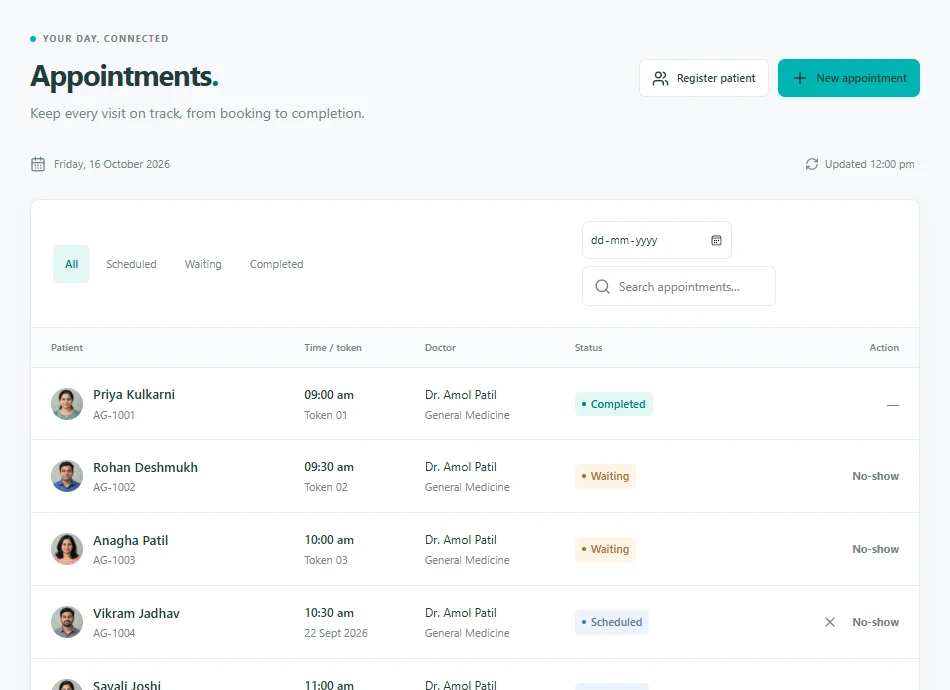Click patient name Rohan Deshmukh
The image size is (950, 690).
pyautogui.click(x=145, y=468)
